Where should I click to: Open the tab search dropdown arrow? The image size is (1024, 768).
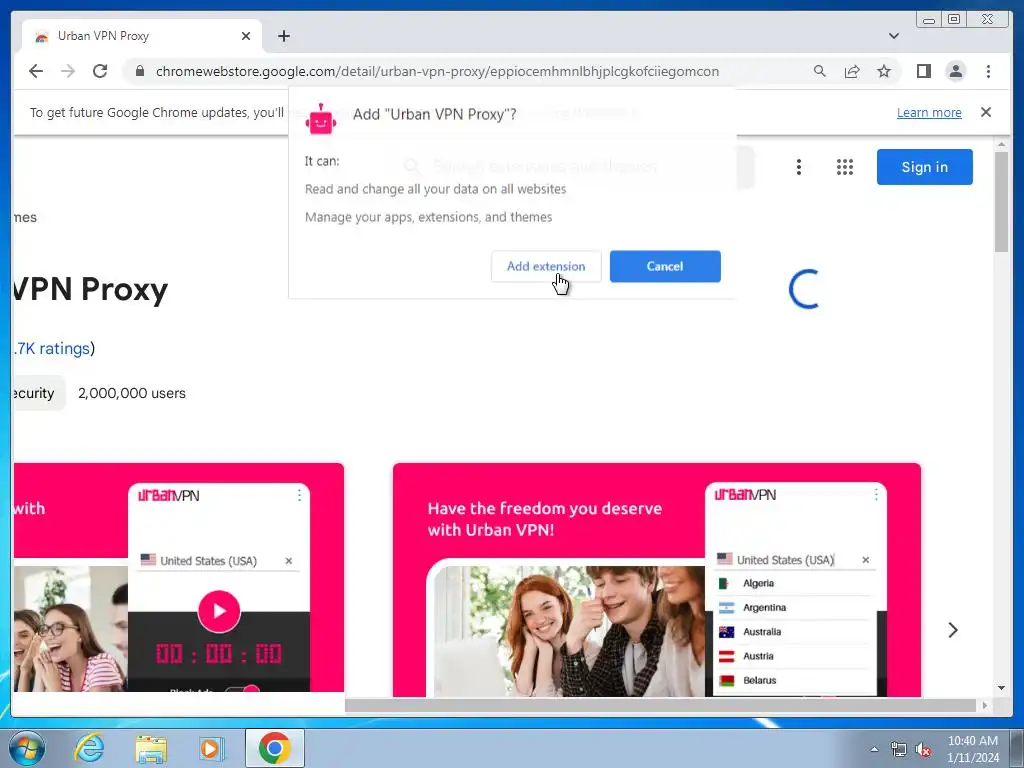(x=893, y=36)
